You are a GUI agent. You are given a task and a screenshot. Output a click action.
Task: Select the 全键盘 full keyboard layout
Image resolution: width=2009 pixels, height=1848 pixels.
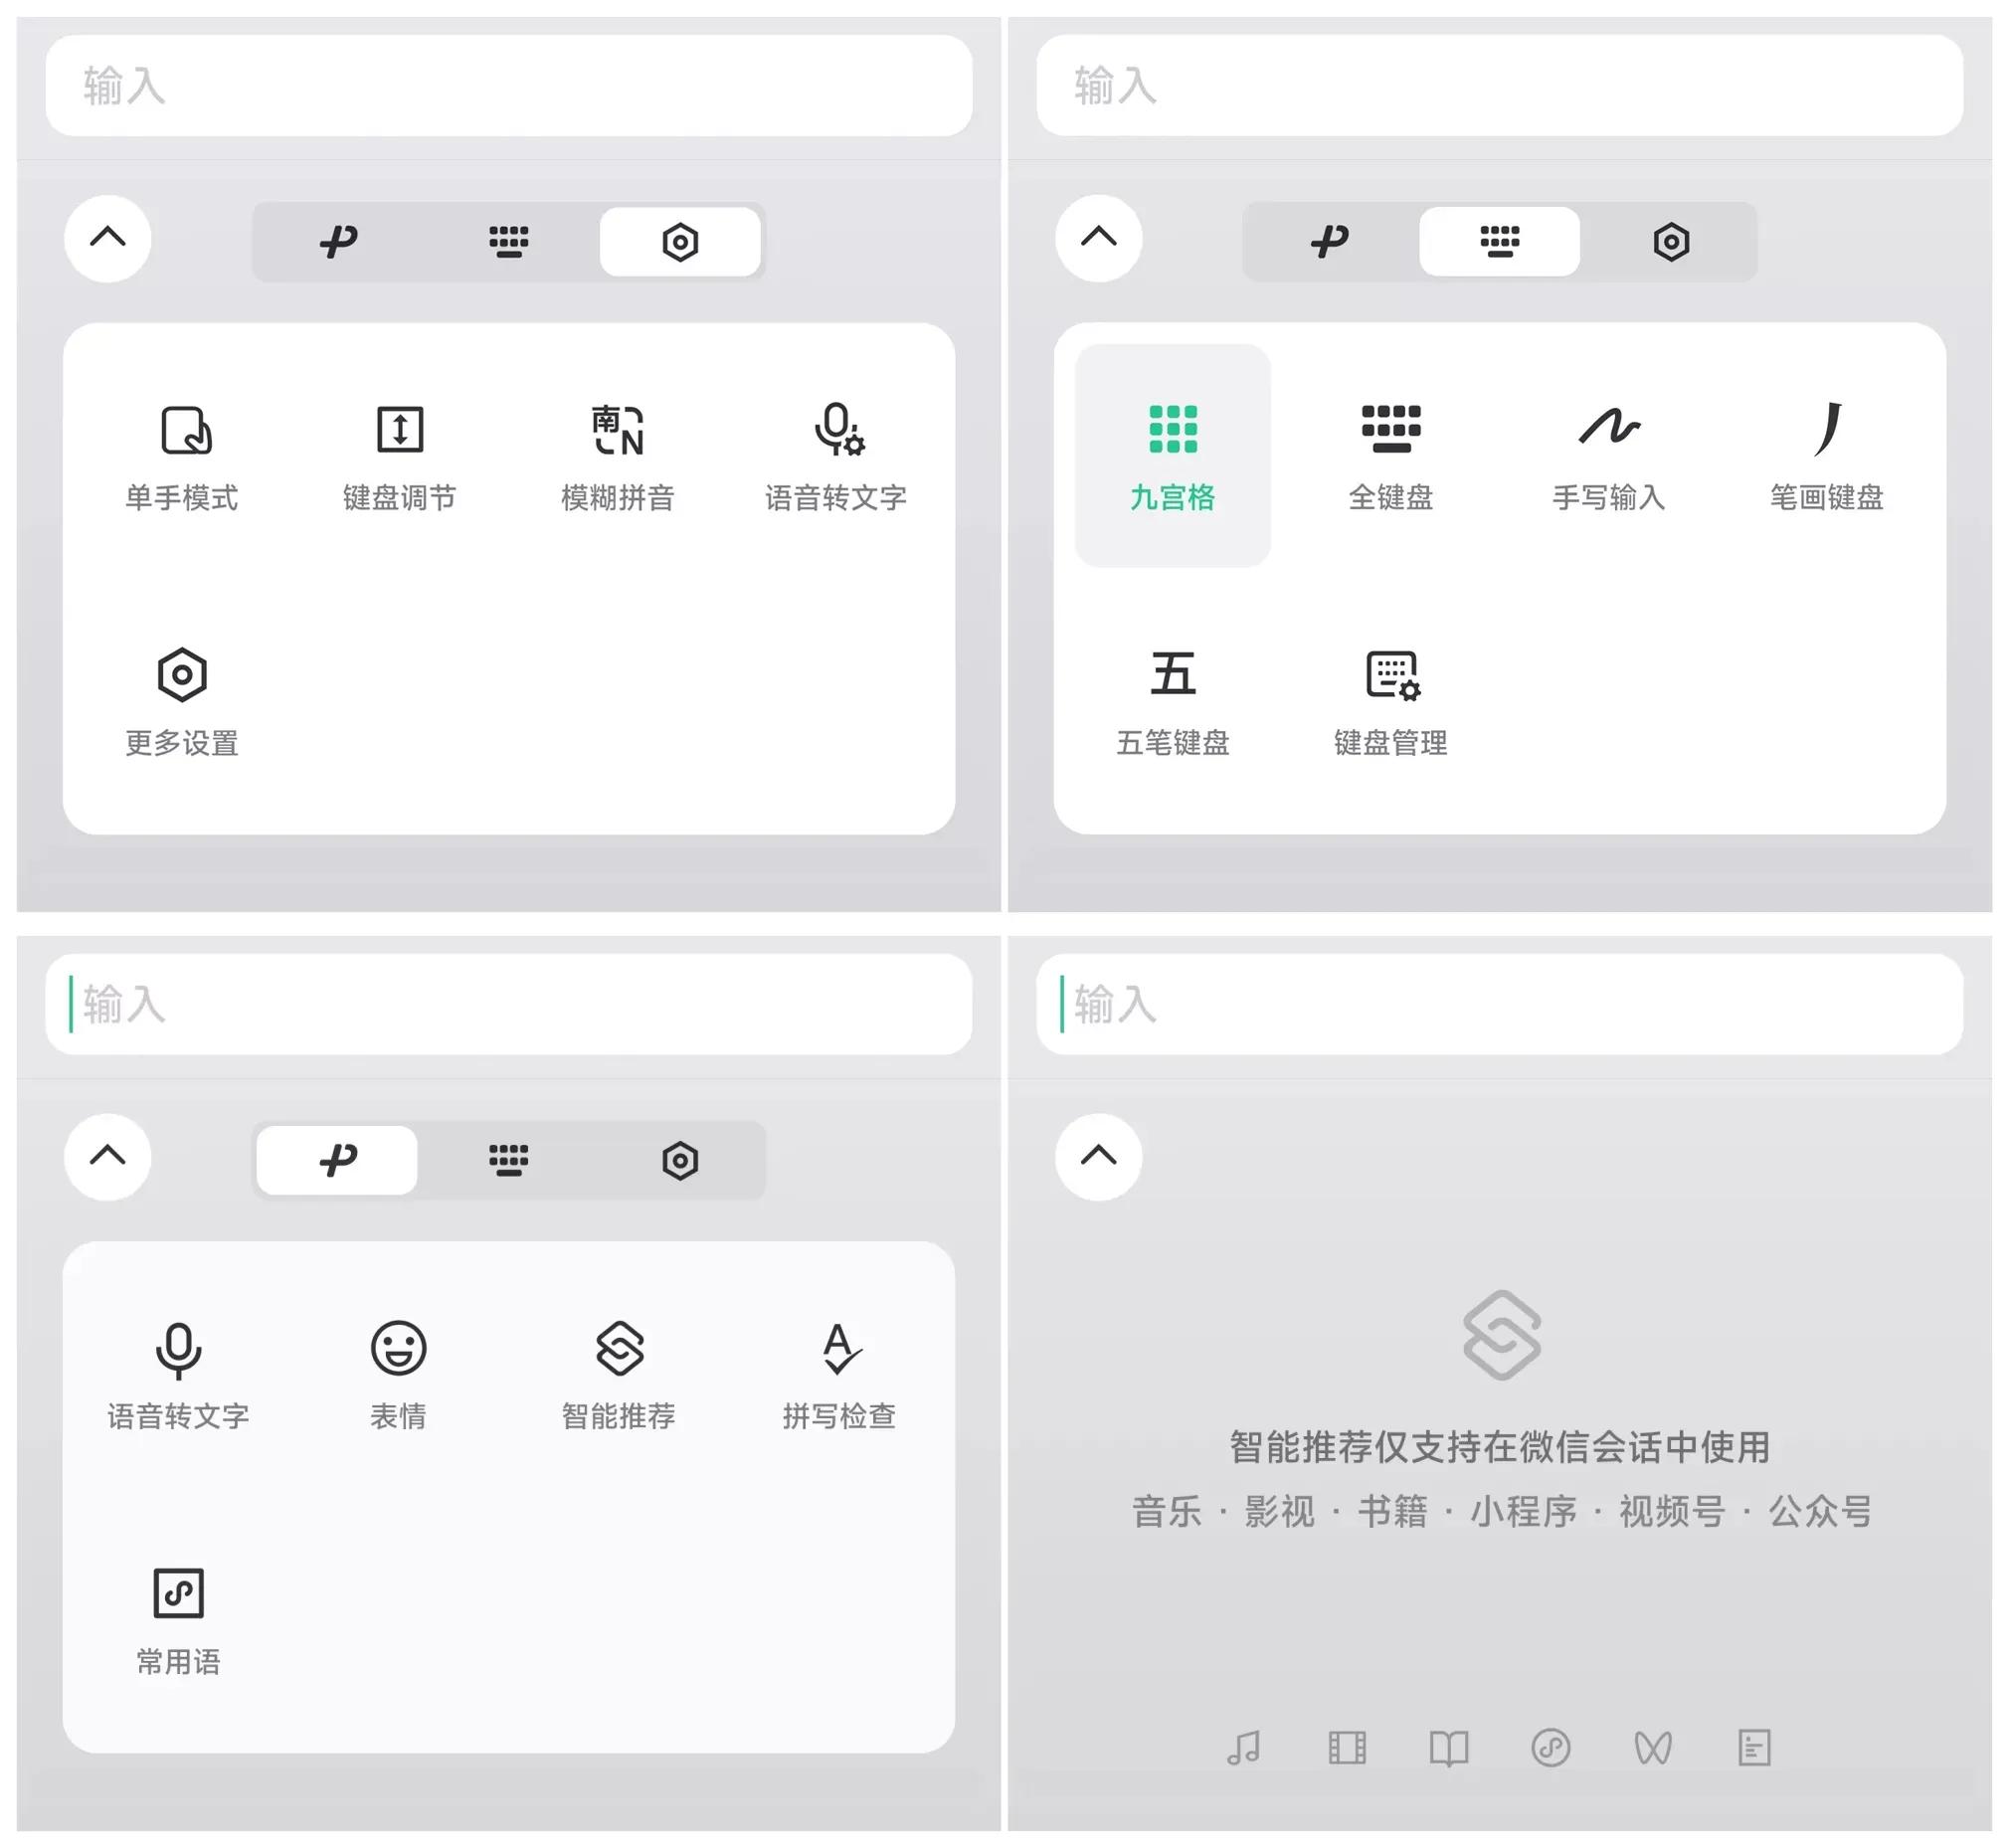tap(1390, 456)
